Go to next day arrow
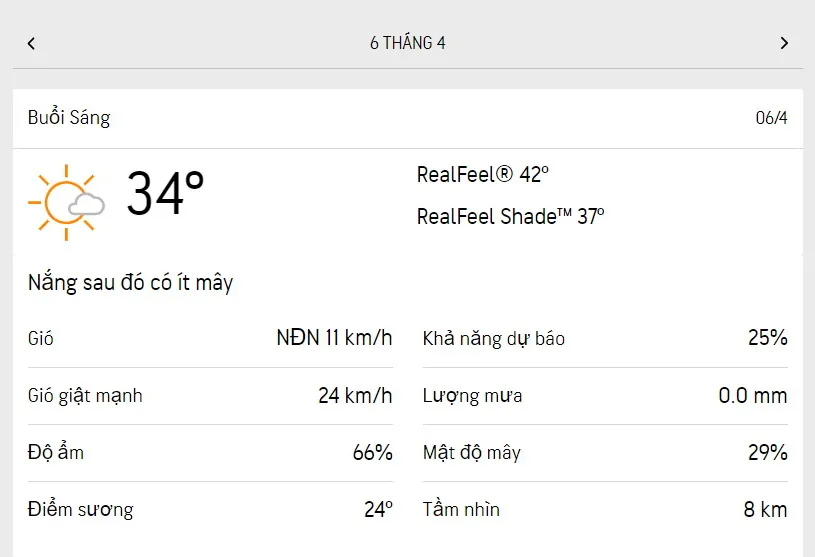815x557 pixels. point(784,43)
